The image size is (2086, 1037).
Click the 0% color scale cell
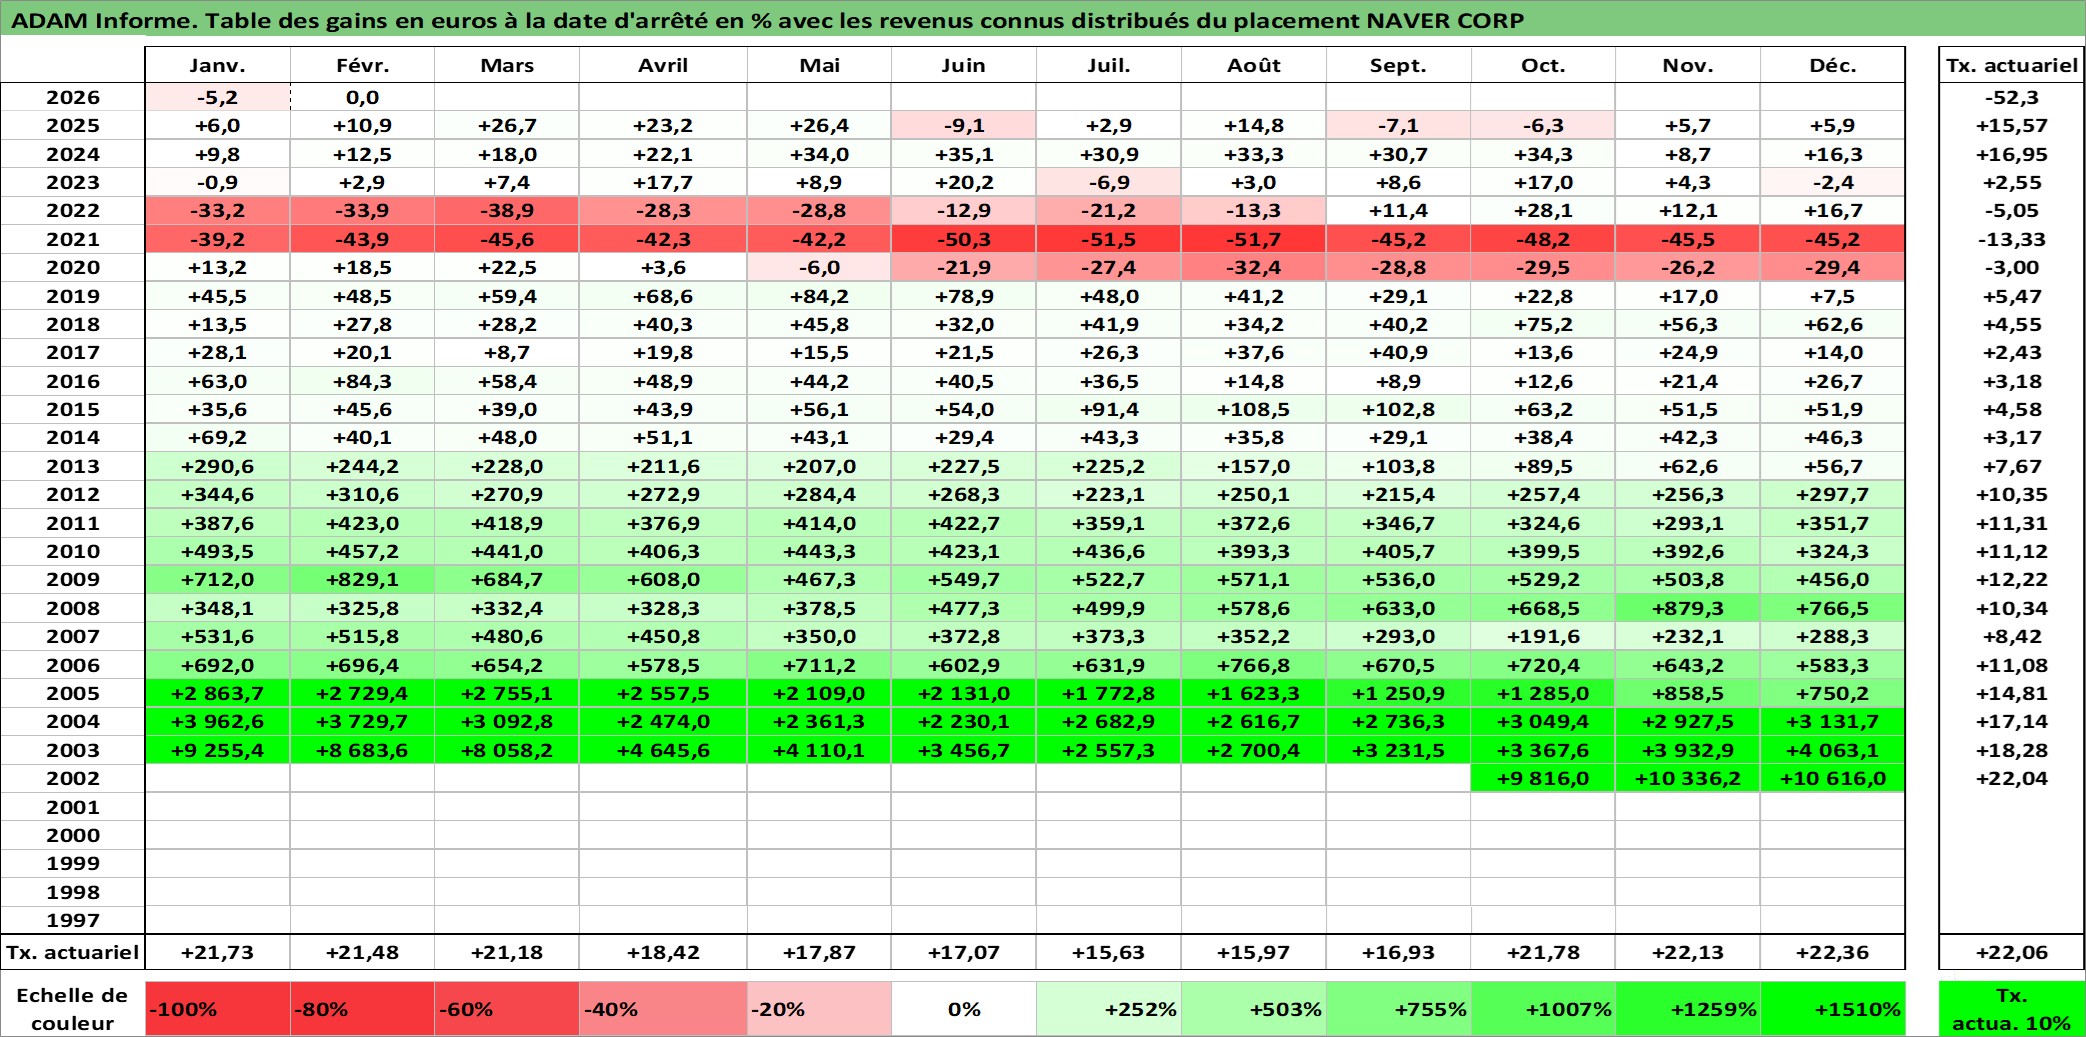click(x=963, y=1009)
